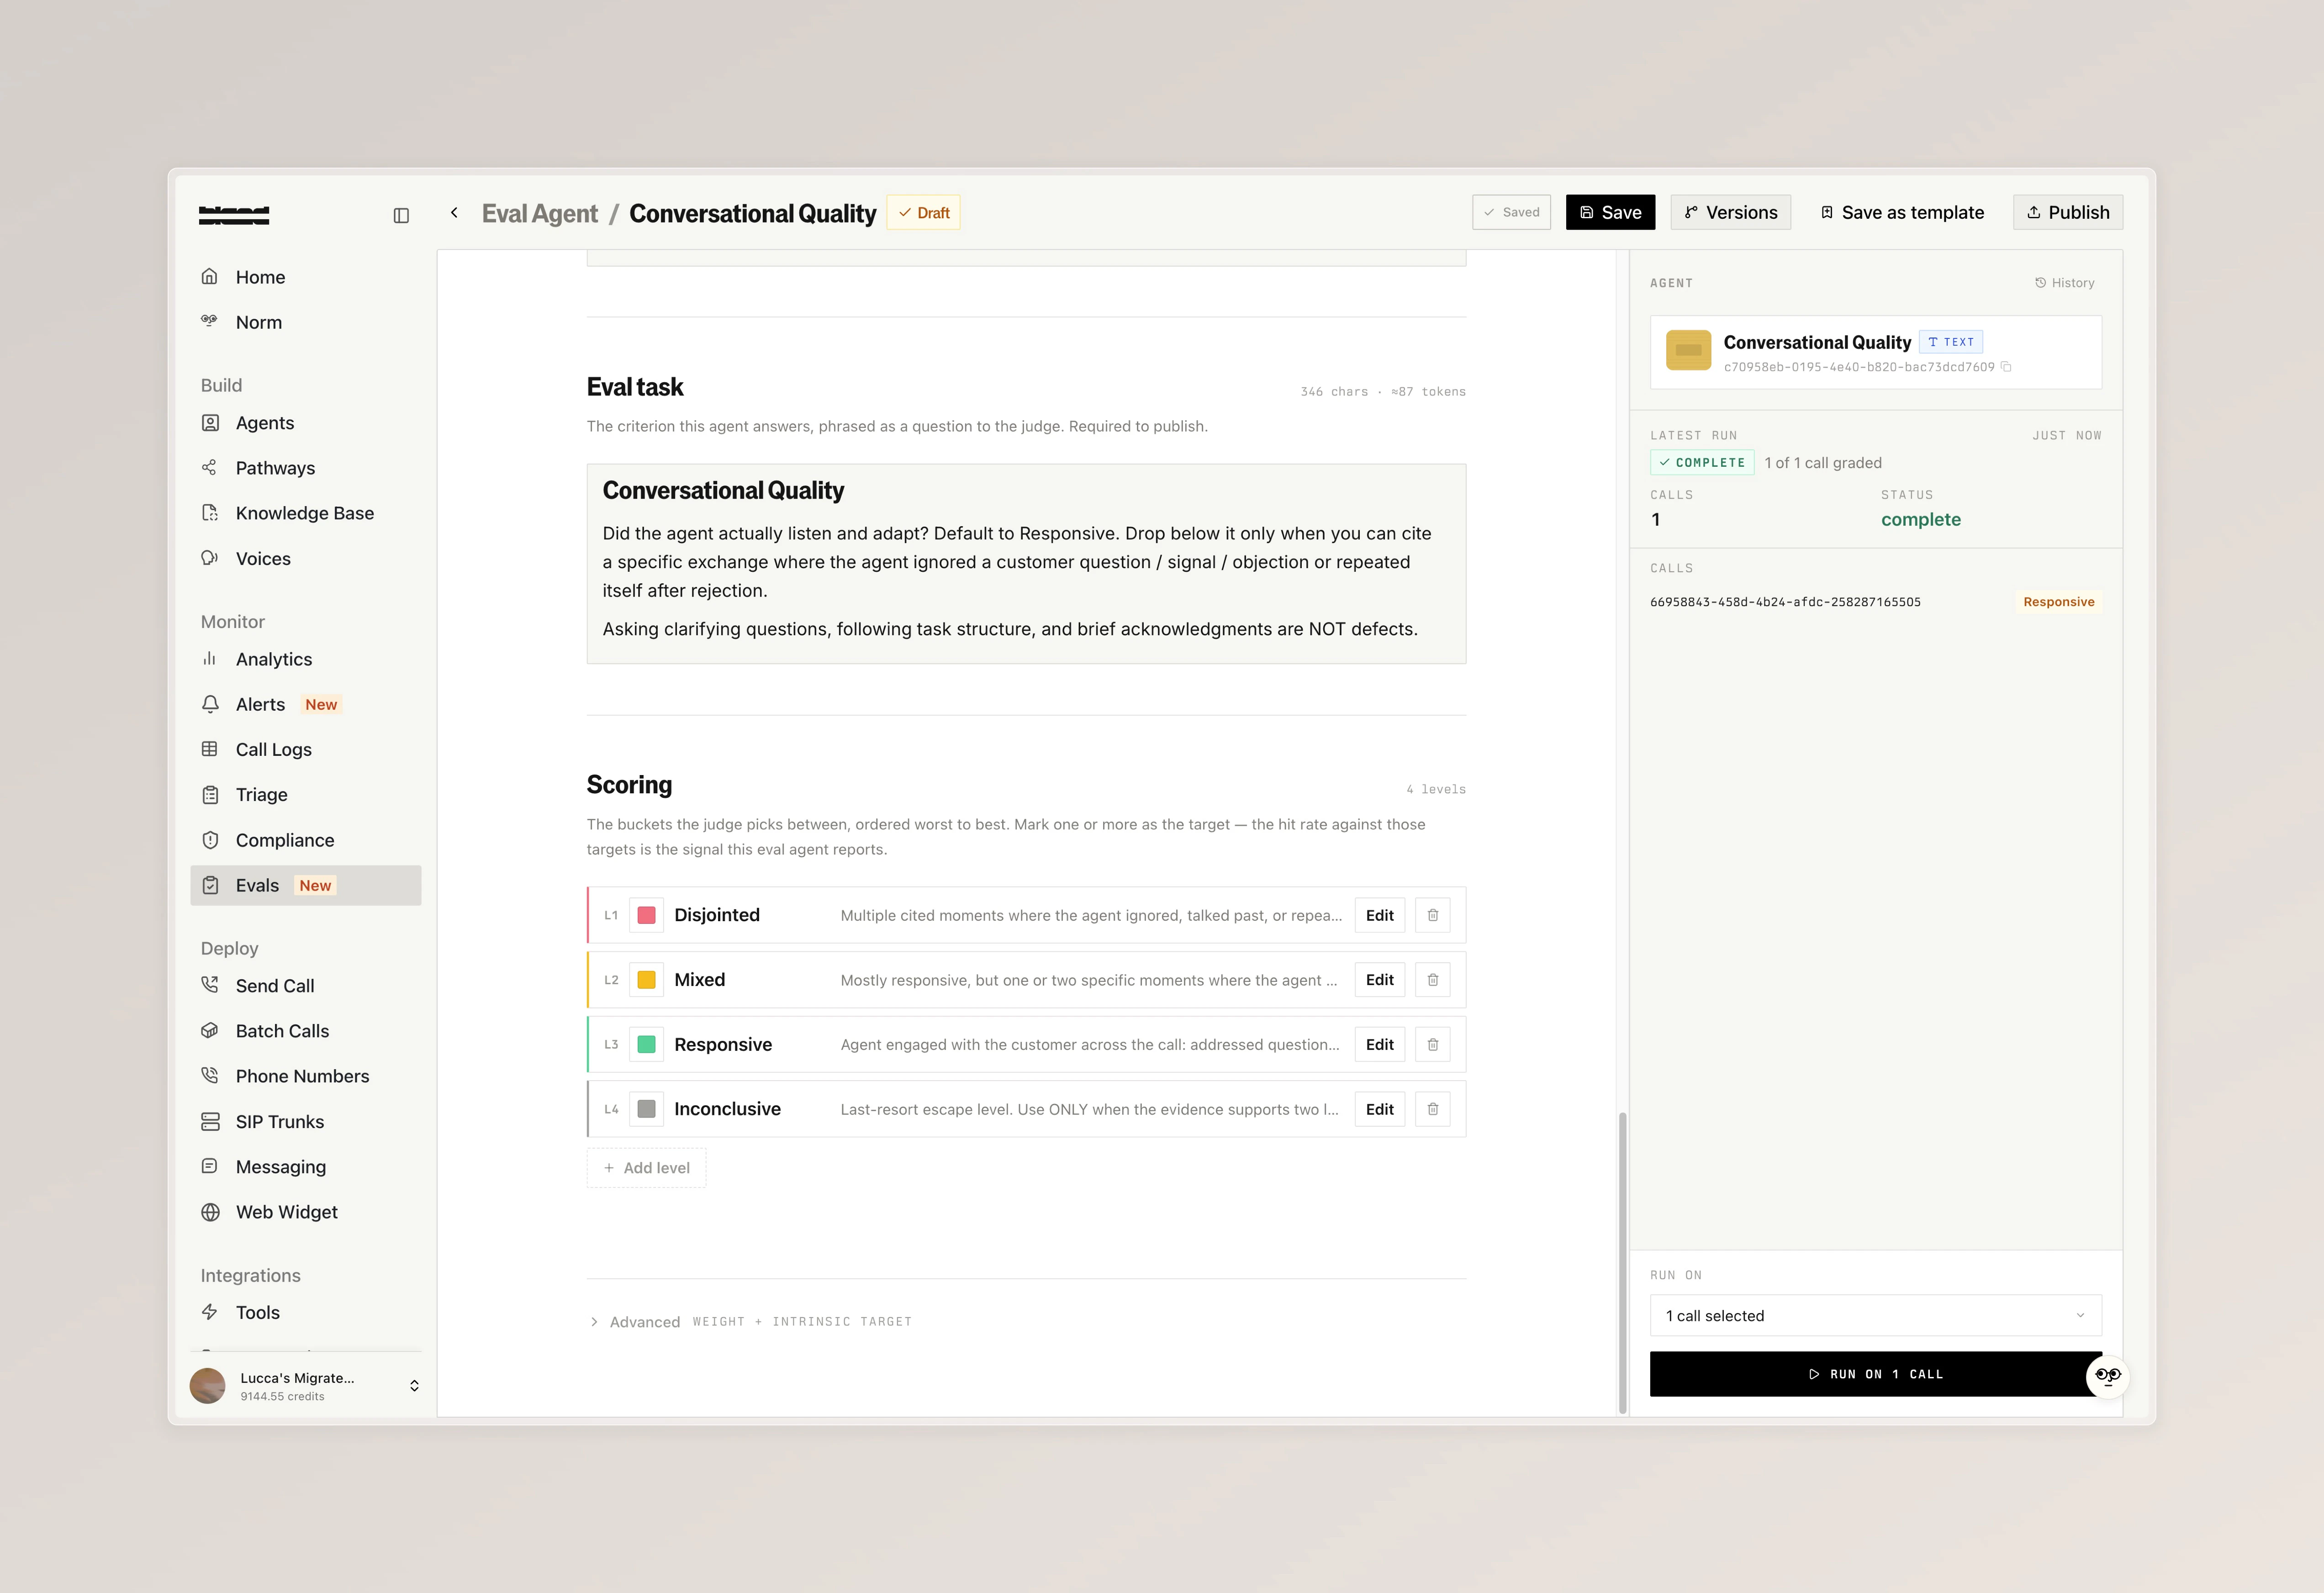This screenshot has width=2324, height=1593.
Task: Click the user avatar at bottom left
Action: point(208,1386)
